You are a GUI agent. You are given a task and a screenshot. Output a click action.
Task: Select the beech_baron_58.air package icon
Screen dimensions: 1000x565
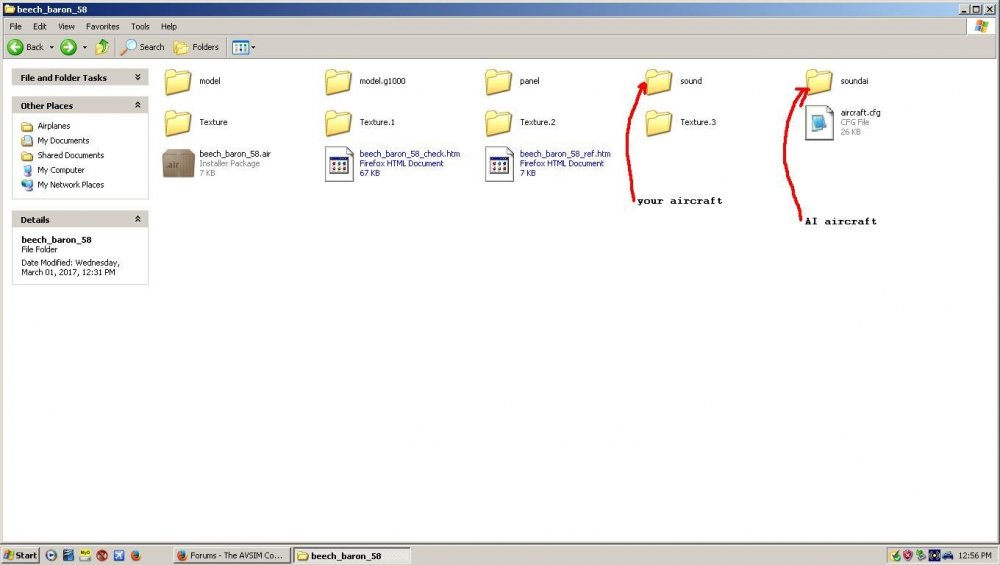tap(179, 164)
